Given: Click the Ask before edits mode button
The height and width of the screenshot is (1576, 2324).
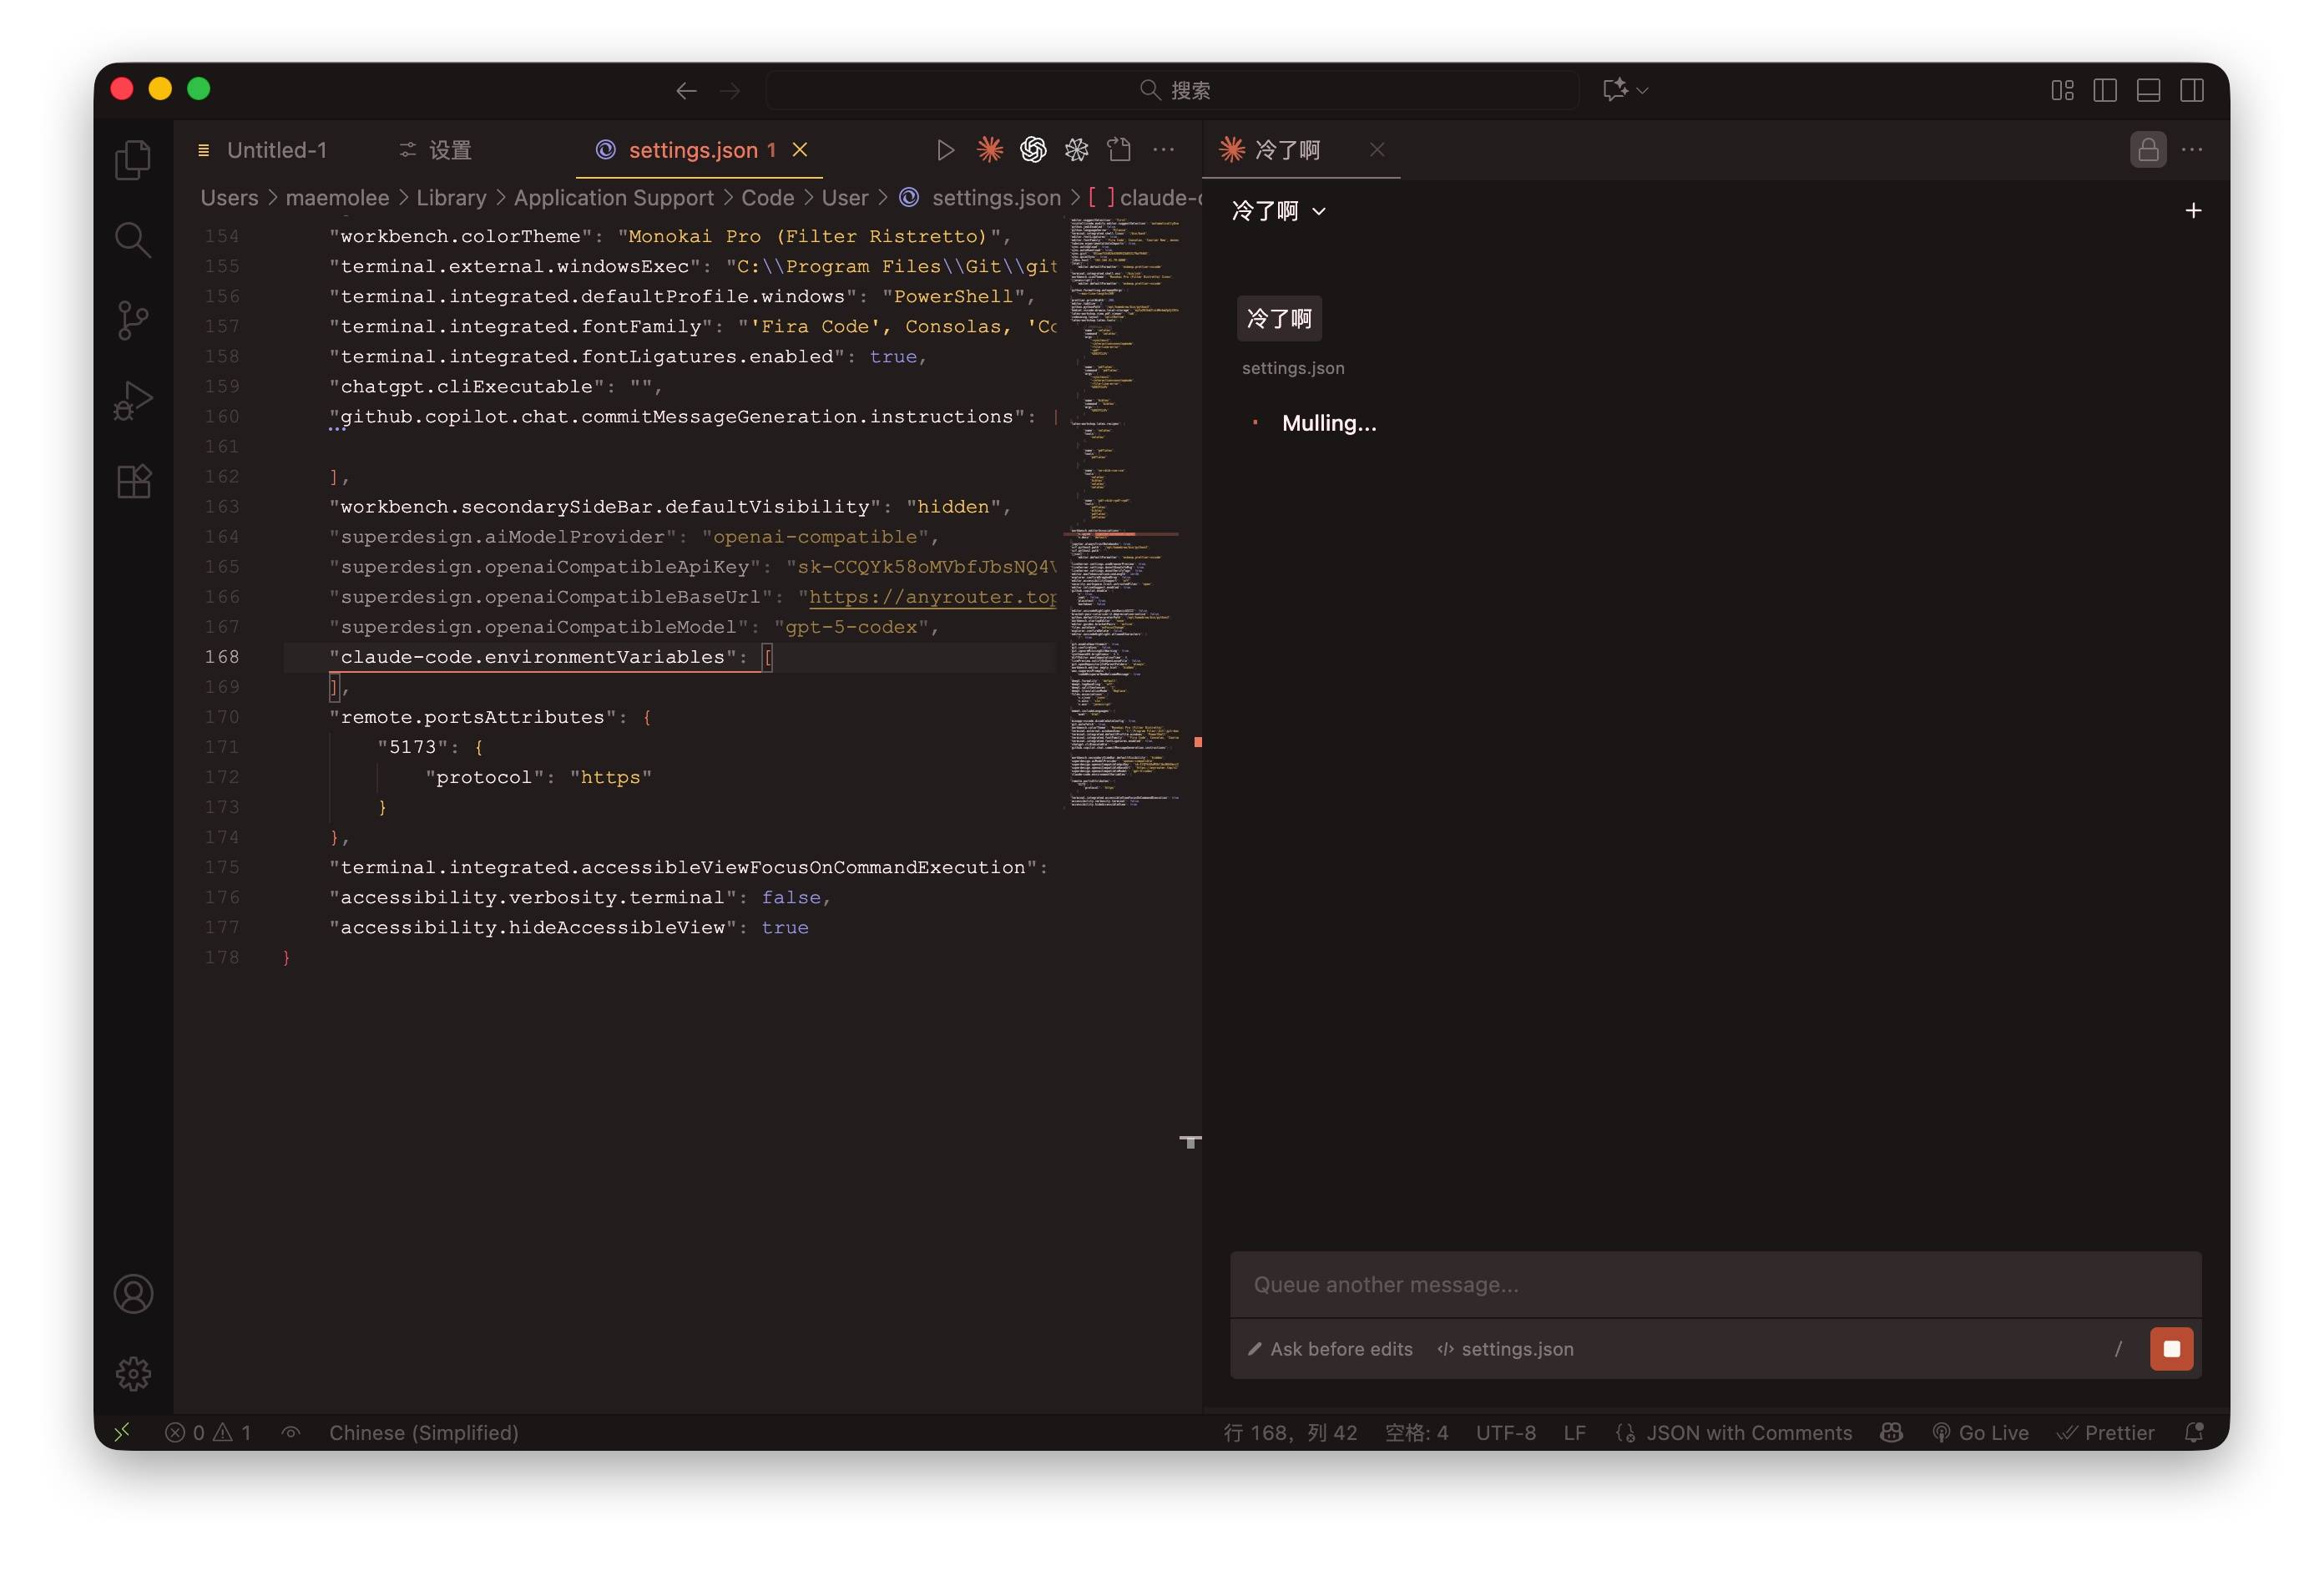Looking at the screenshot, I should point(1330,1349).
